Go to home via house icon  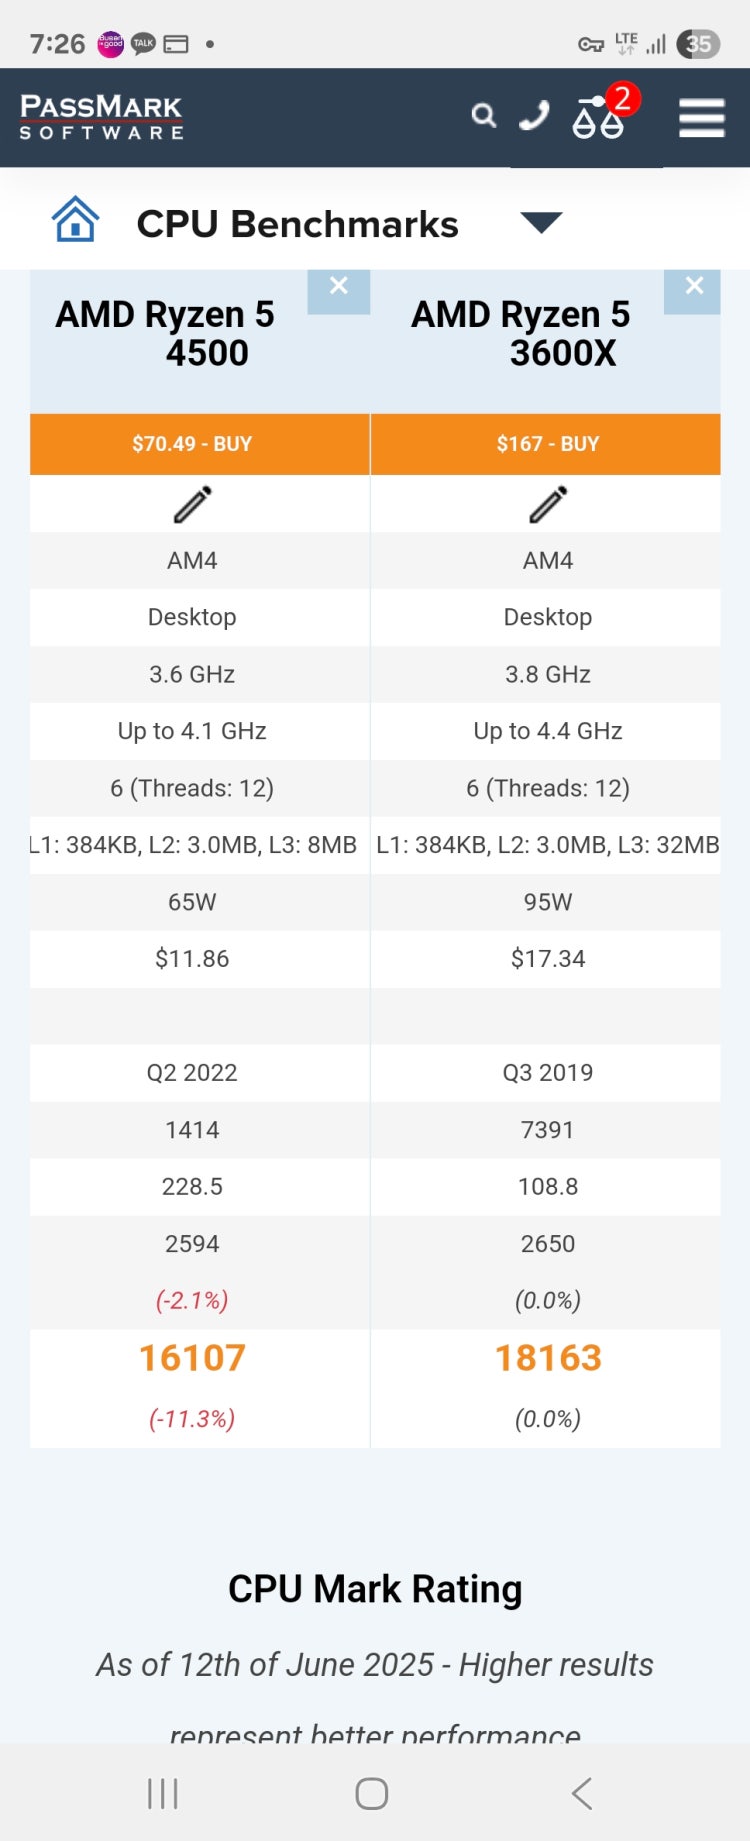(76, 219)
